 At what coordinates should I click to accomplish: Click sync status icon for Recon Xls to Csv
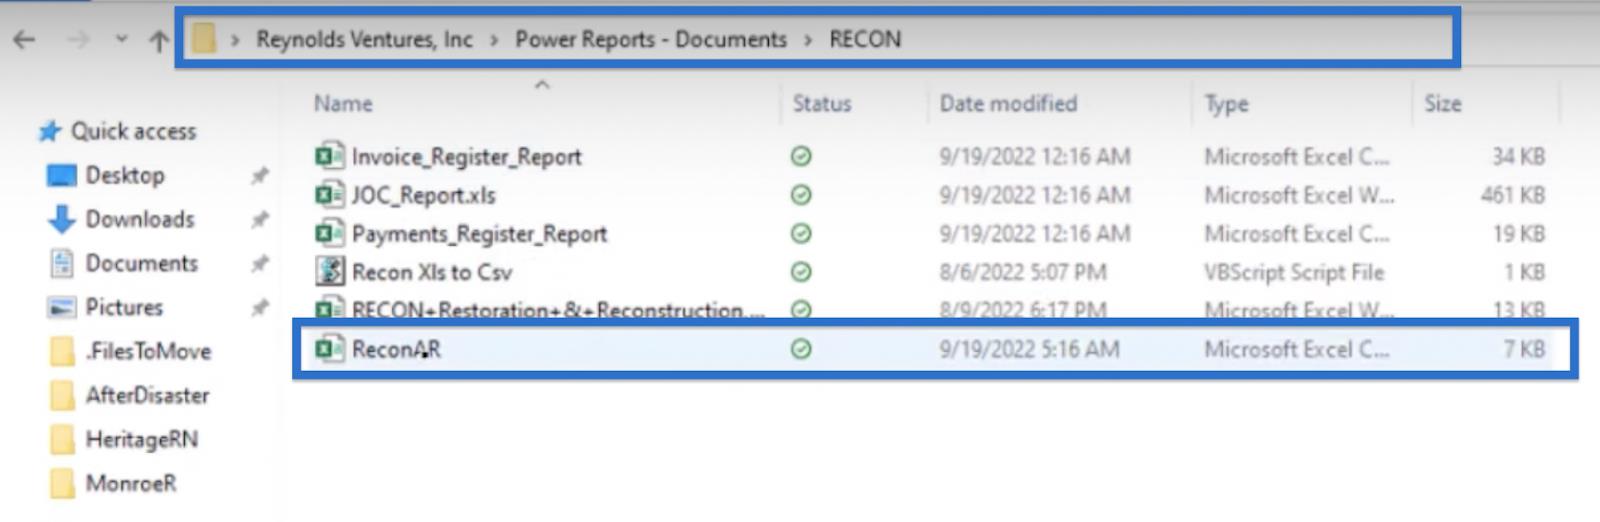[x=801, y=272]
